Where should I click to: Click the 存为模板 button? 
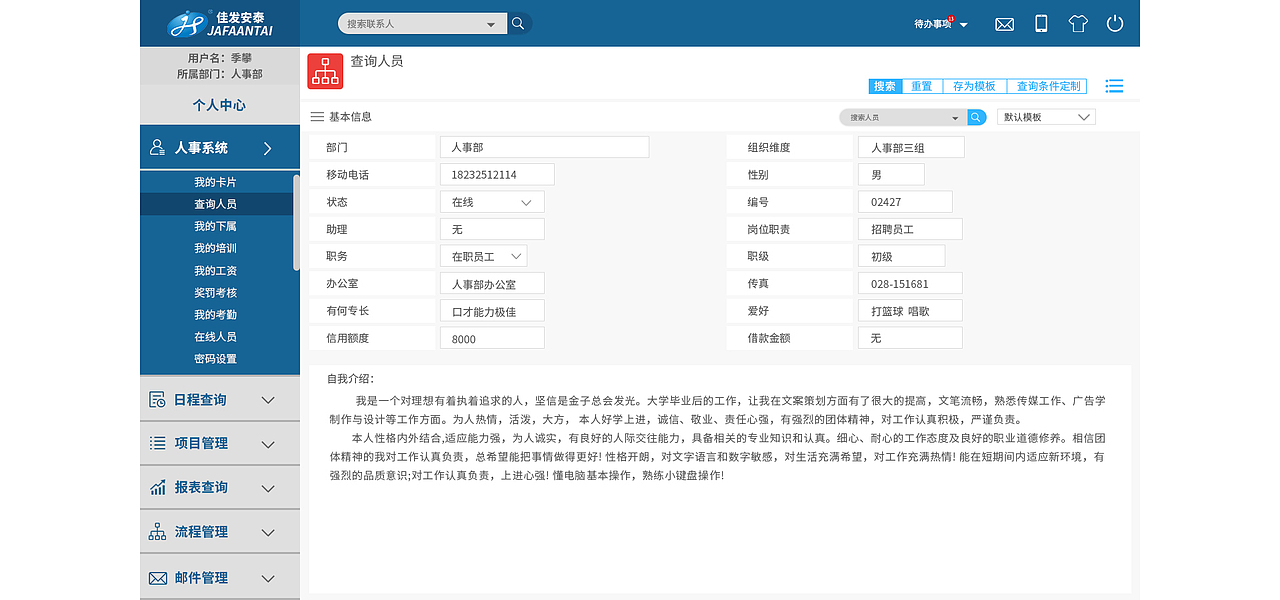[x=974, y=86]
